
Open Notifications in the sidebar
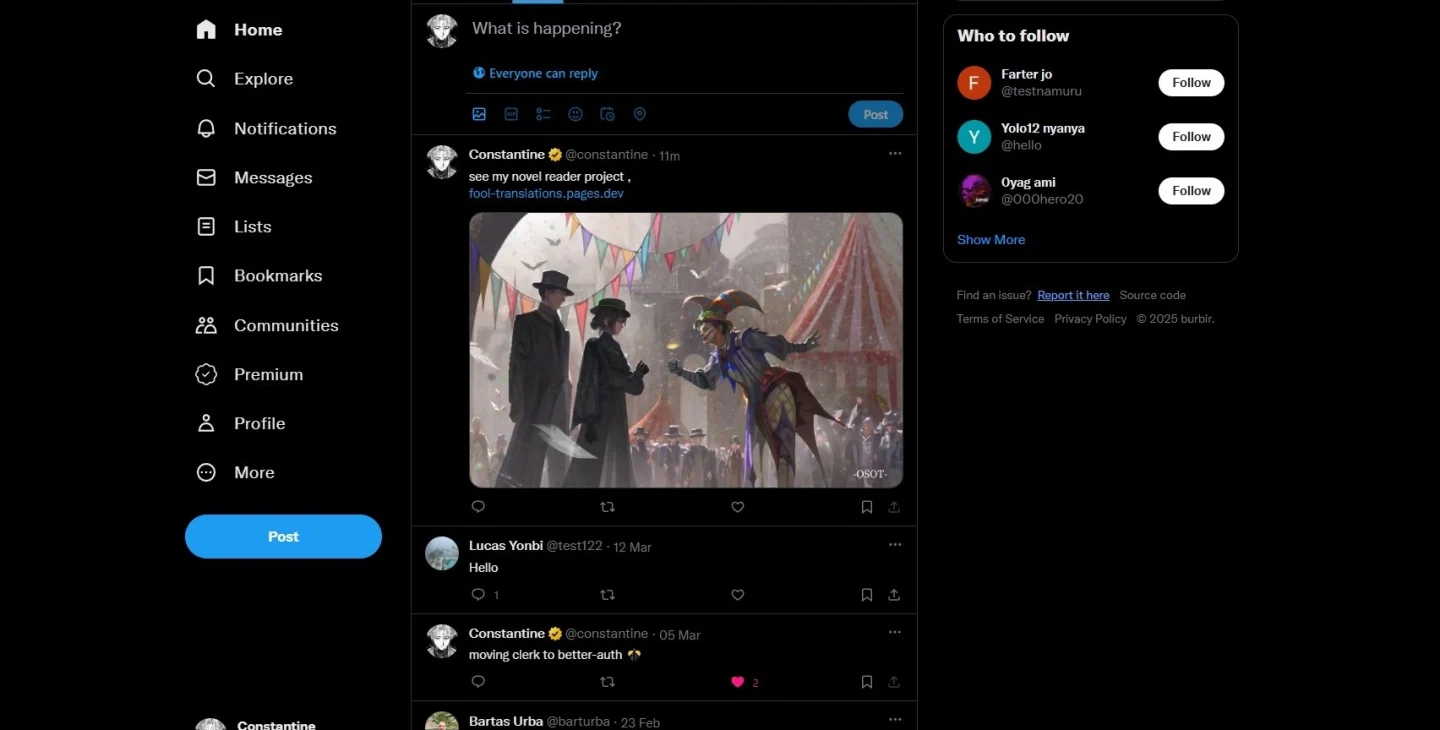(267, 128)
